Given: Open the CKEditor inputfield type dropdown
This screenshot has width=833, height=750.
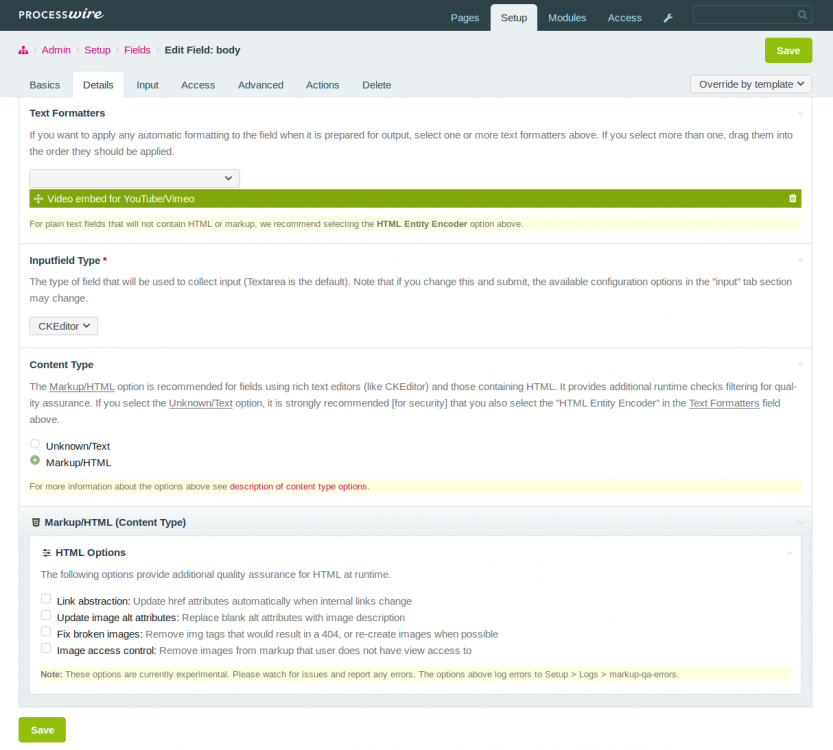Looking at the screenshot, I should (64, 326).
